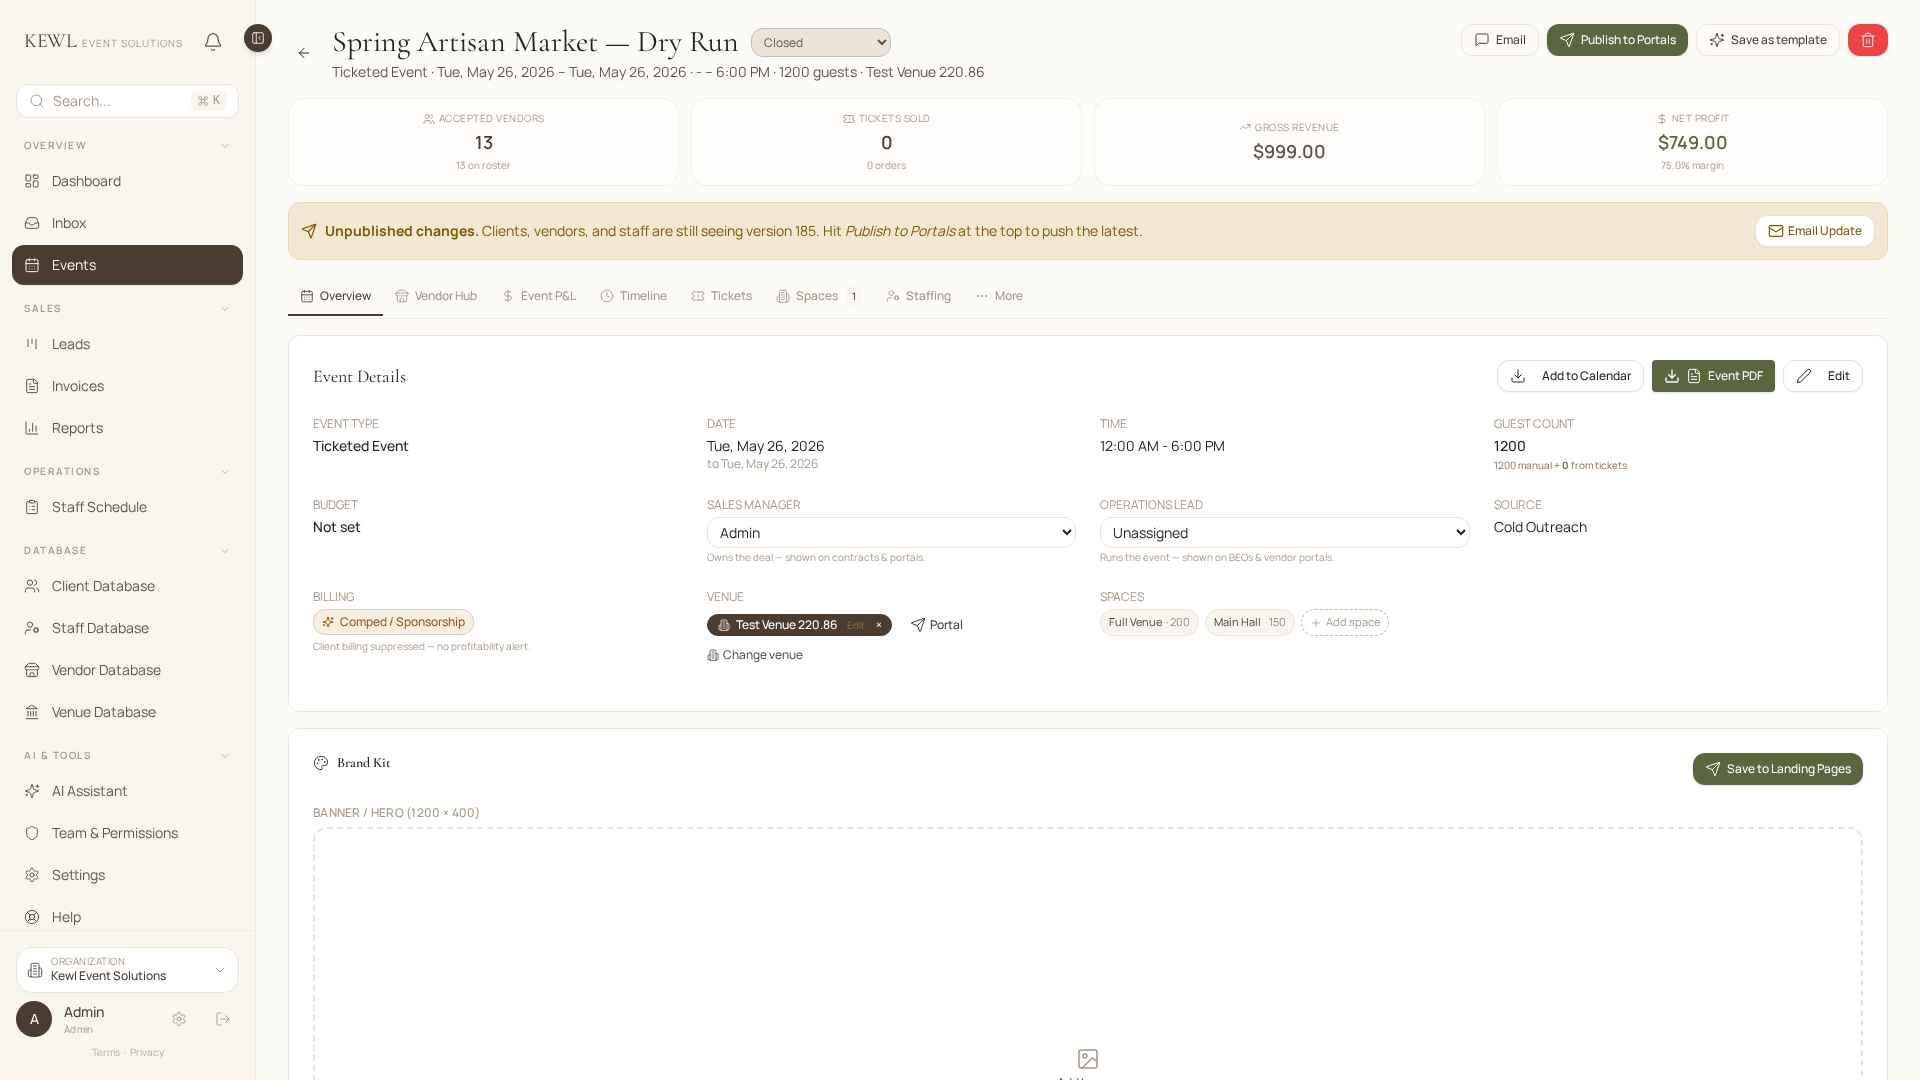Open the Terms link

click(106, 1052)
